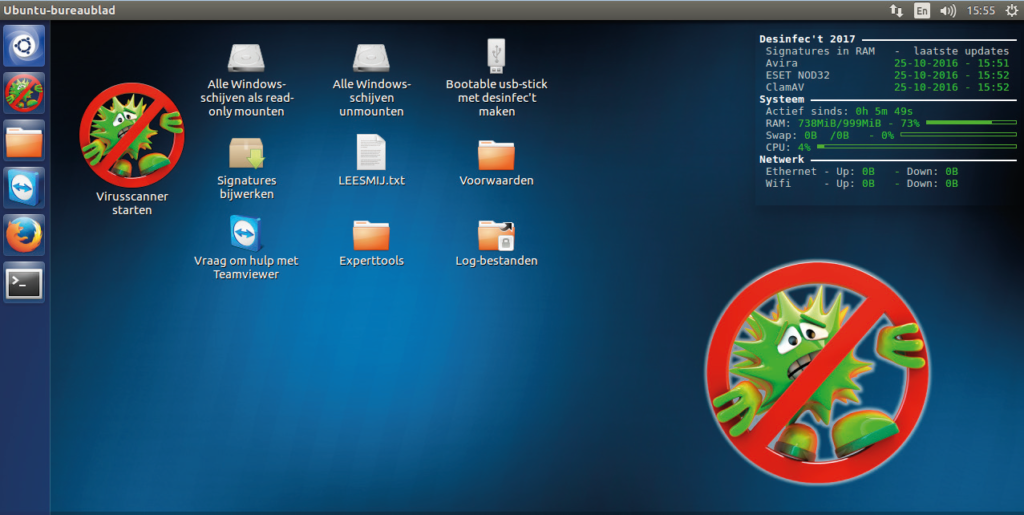Click the Systeem section heading
The image size is (1024, 515).
pyautogui.click(x=782, y=99)
